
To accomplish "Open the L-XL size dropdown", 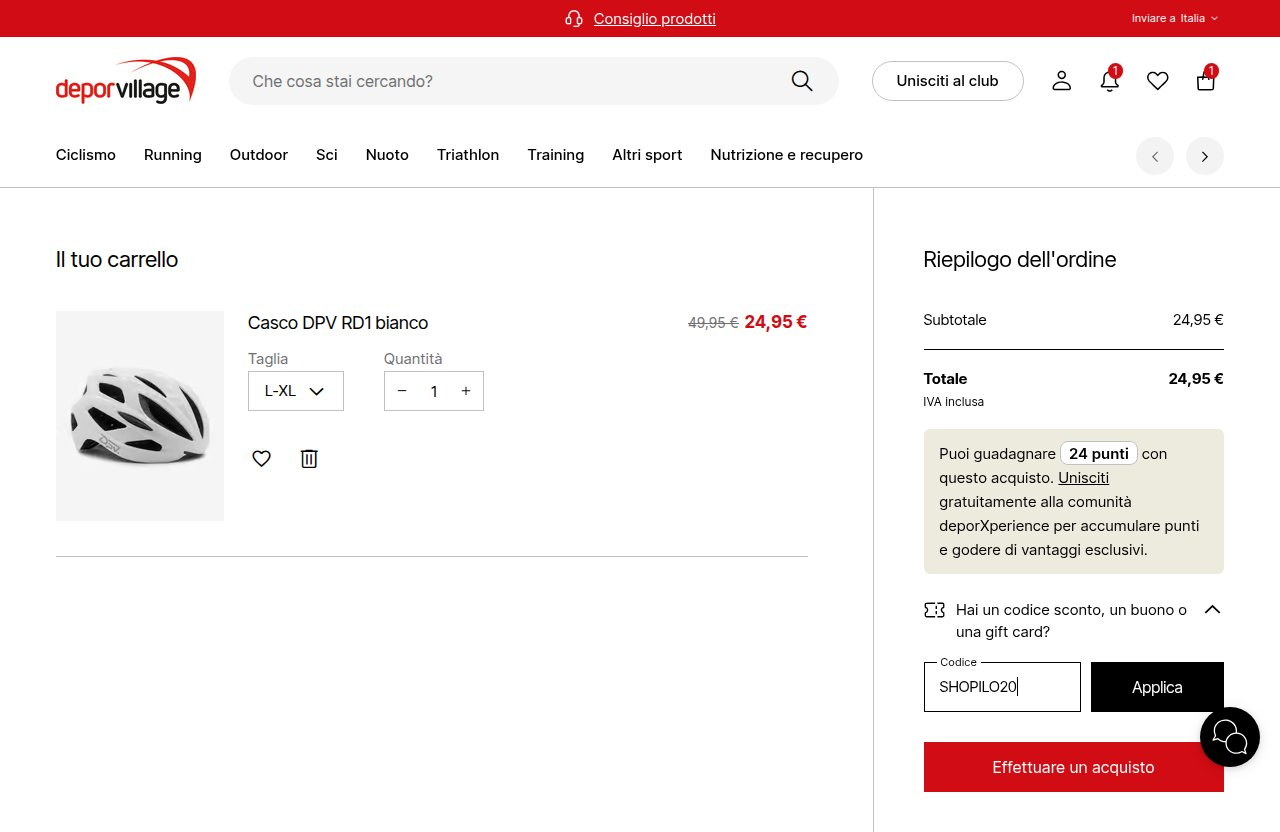I will [296, 391].
